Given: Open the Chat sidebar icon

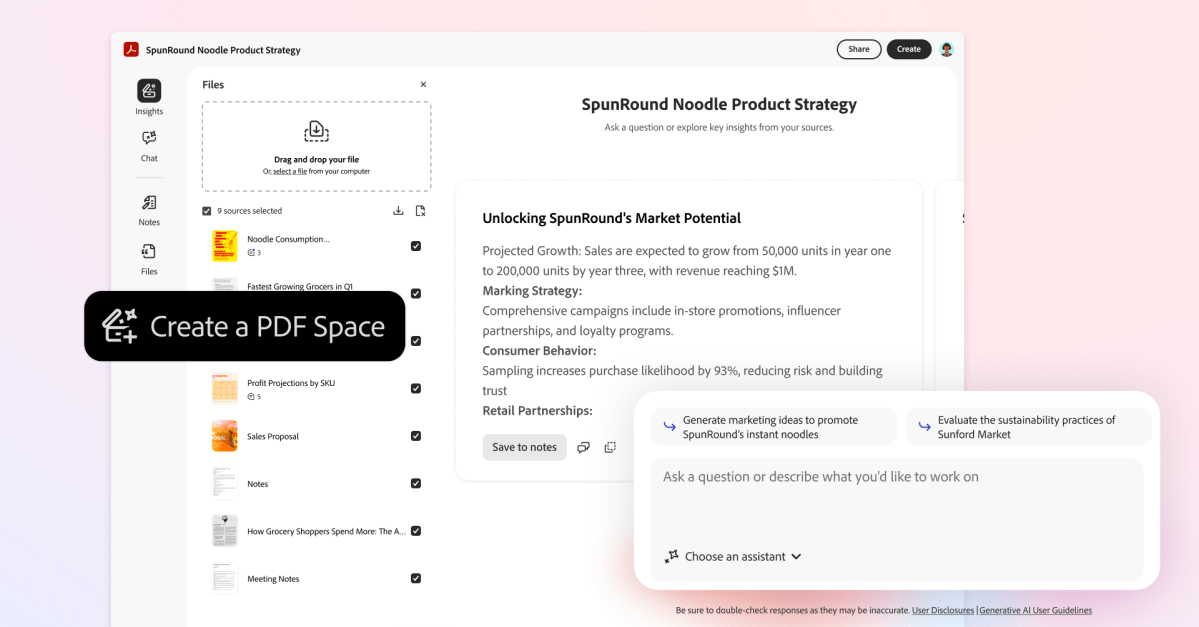Looking at the screenshot, I should pos(149,138).
